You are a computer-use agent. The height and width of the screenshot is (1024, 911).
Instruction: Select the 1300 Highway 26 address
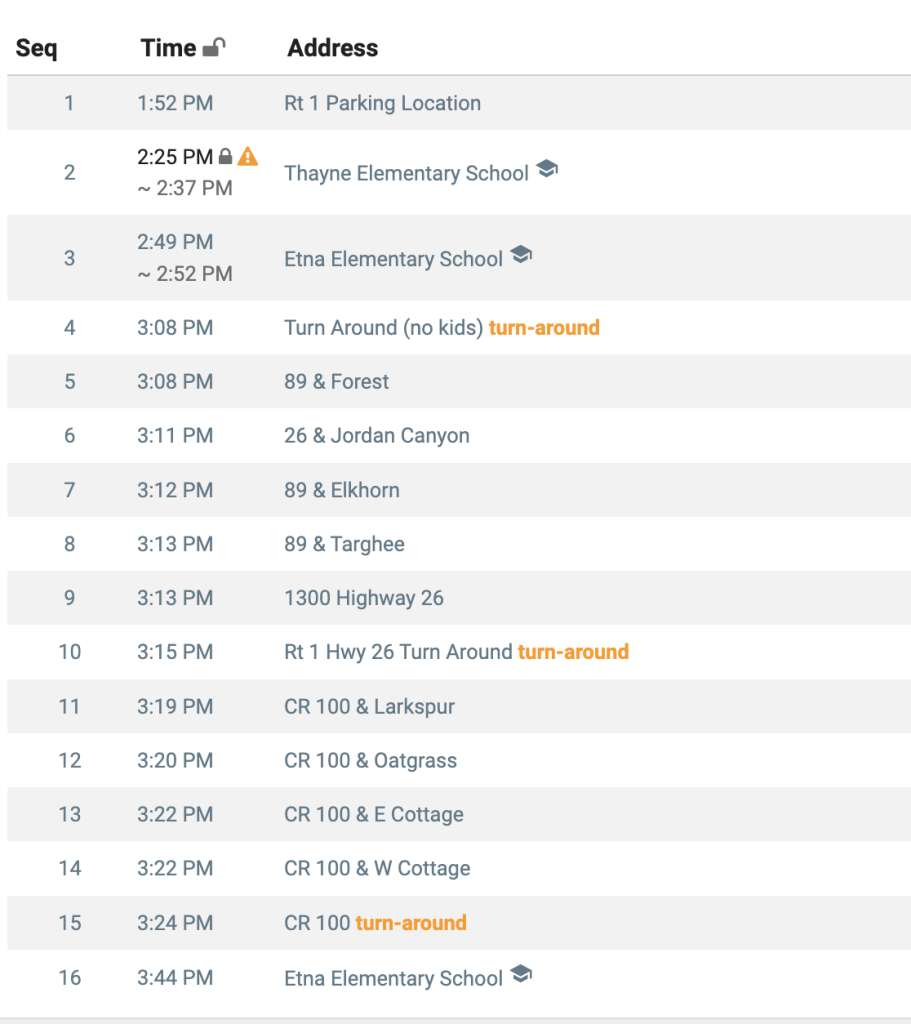click(364, 598)
